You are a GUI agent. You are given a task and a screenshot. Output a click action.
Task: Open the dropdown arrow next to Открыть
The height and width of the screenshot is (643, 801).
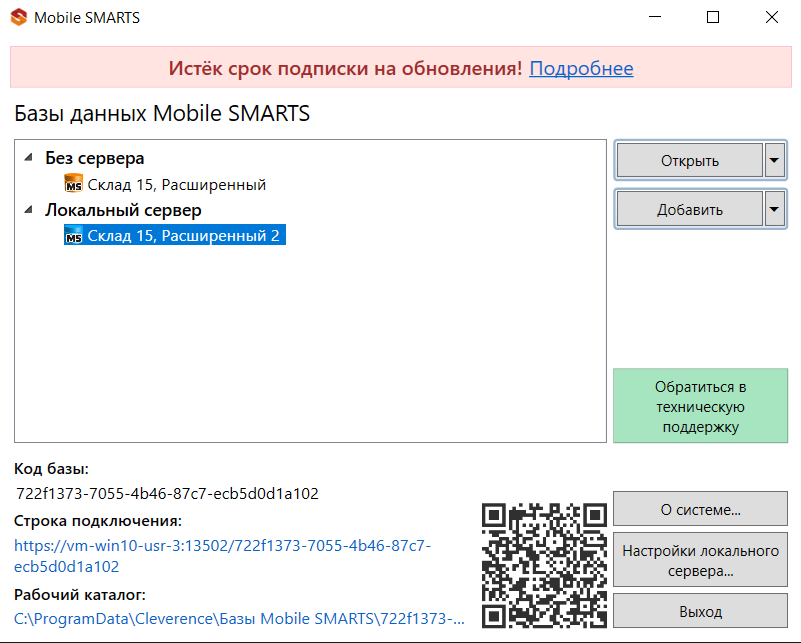click(774, 160)
